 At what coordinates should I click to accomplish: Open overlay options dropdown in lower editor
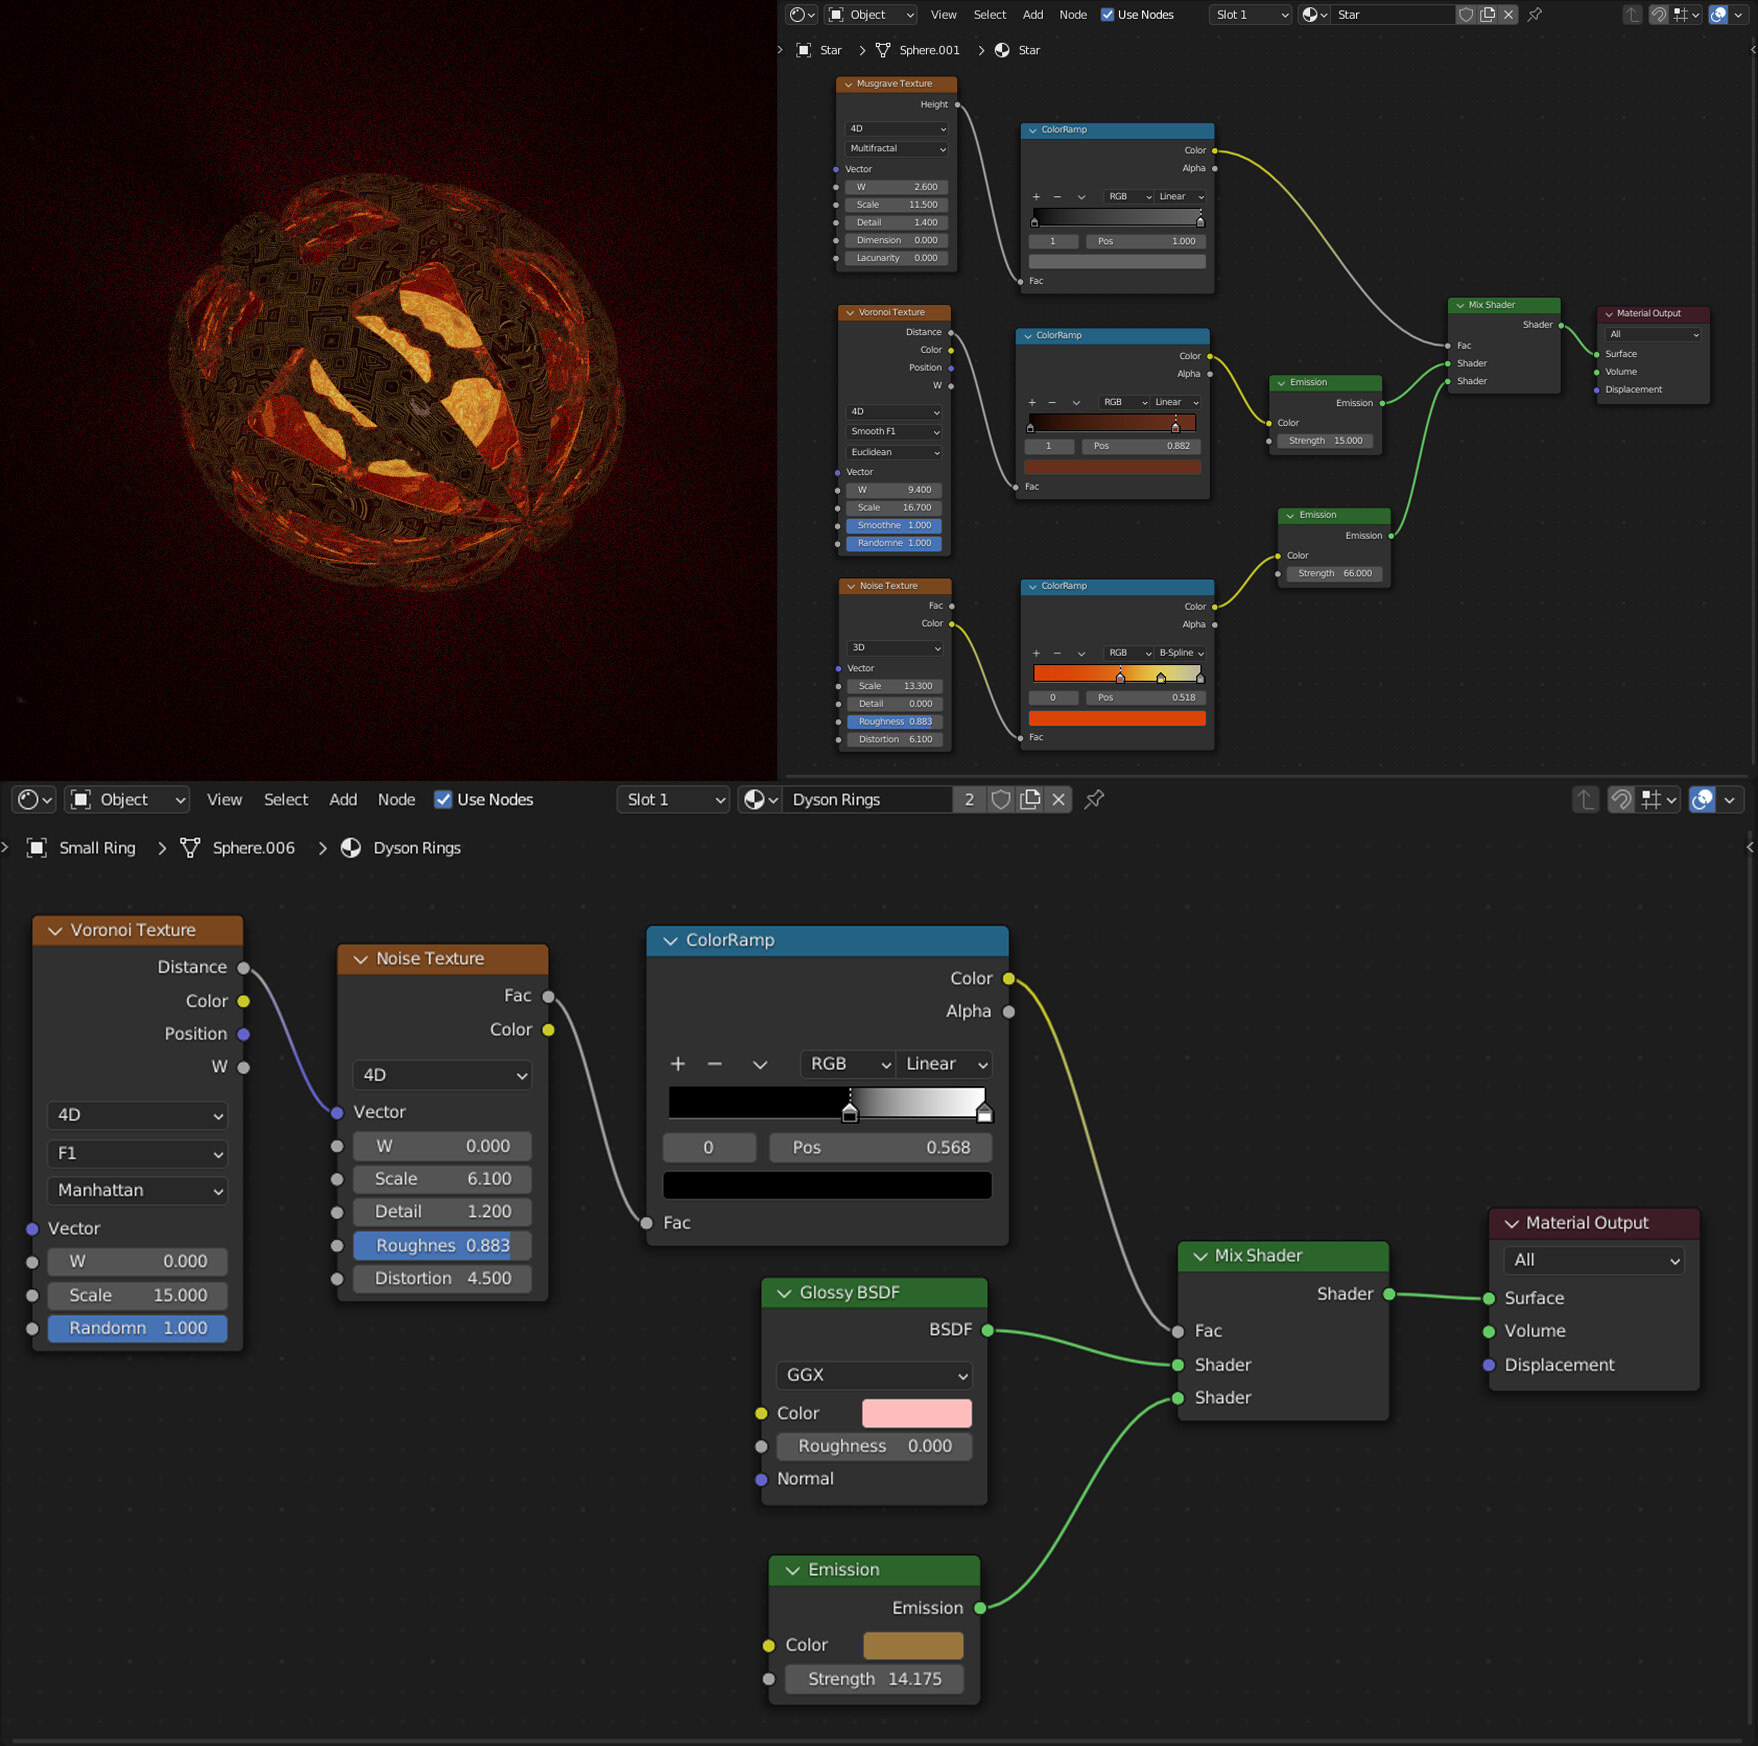[1730, 799]
